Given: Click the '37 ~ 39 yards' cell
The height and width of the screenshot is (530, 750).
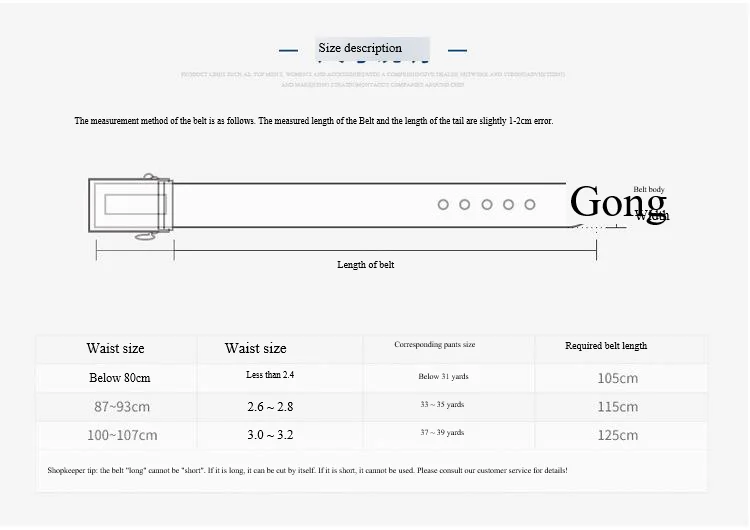Looking at the screenshot, I should (x=442, y=432).
